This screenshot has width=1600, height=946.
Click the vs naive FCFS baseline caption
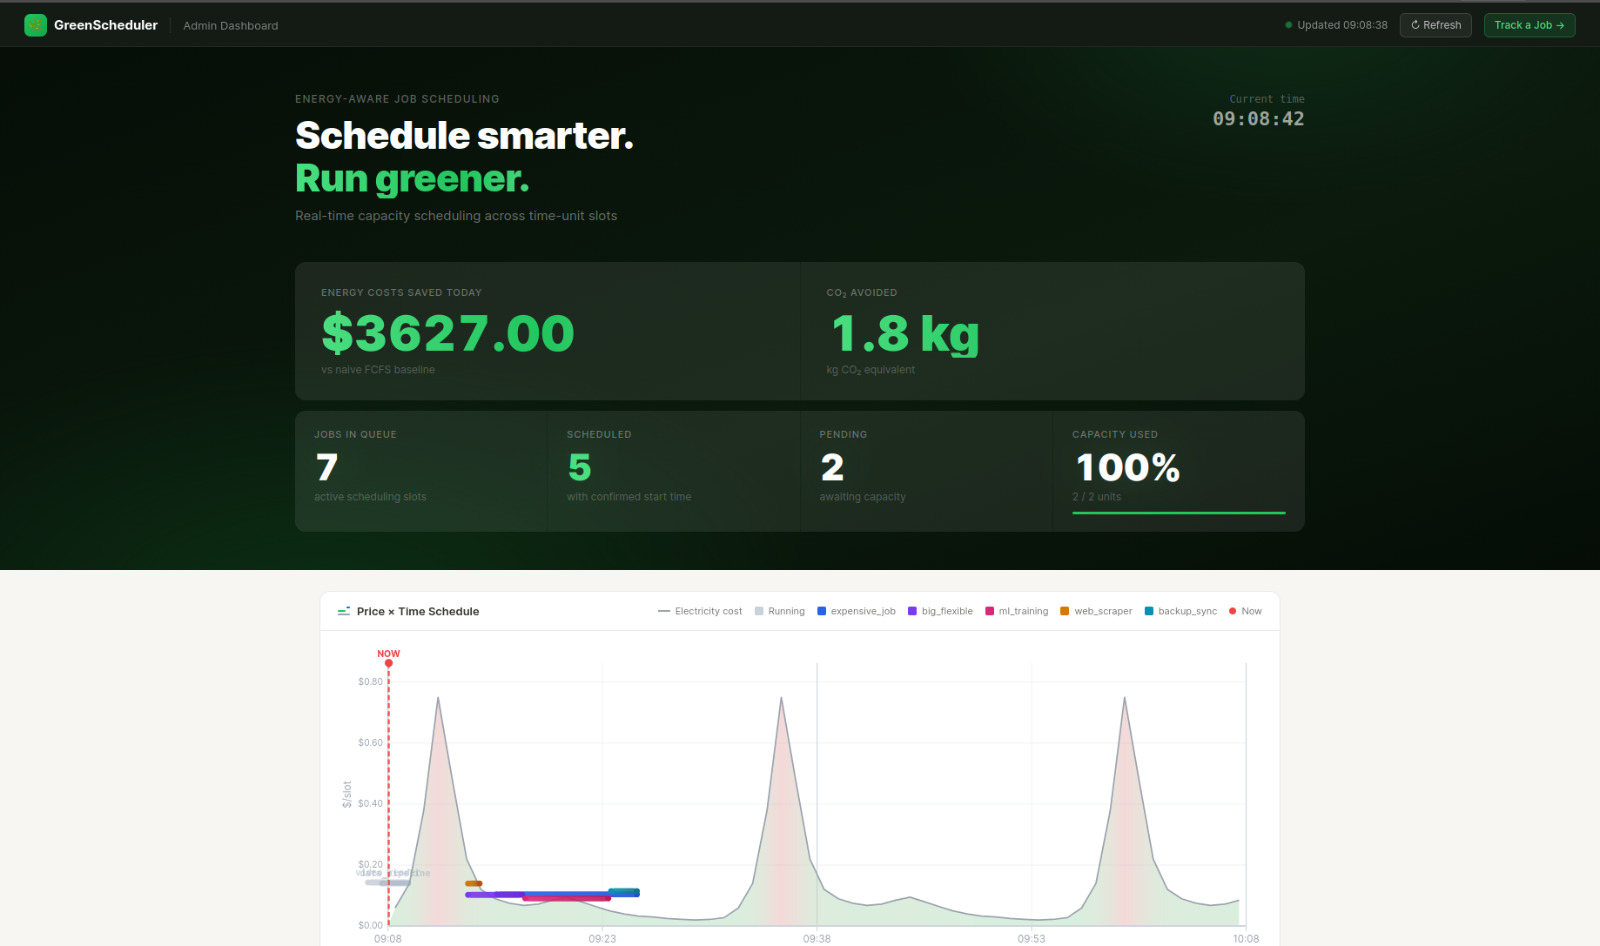[x=378, y=370]
